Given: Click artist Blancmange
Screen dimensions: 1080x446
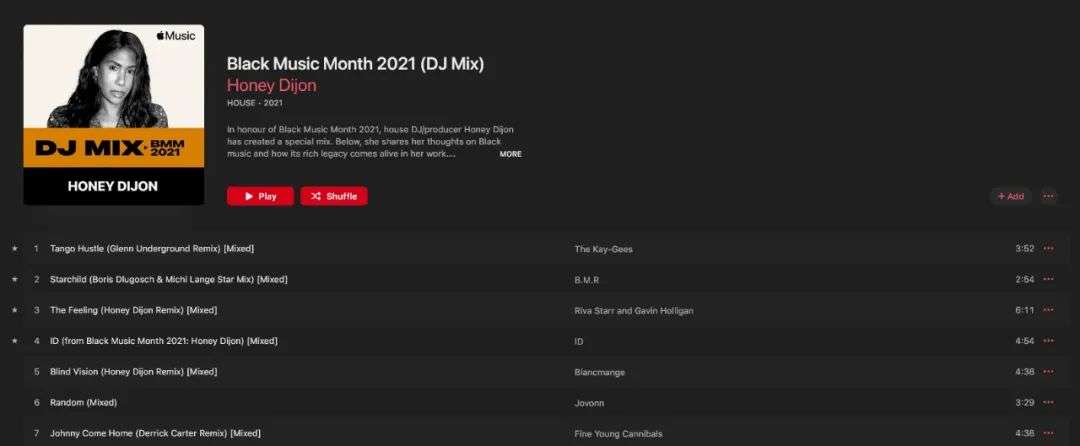Looking at the screenshot, I should (599, 372).
